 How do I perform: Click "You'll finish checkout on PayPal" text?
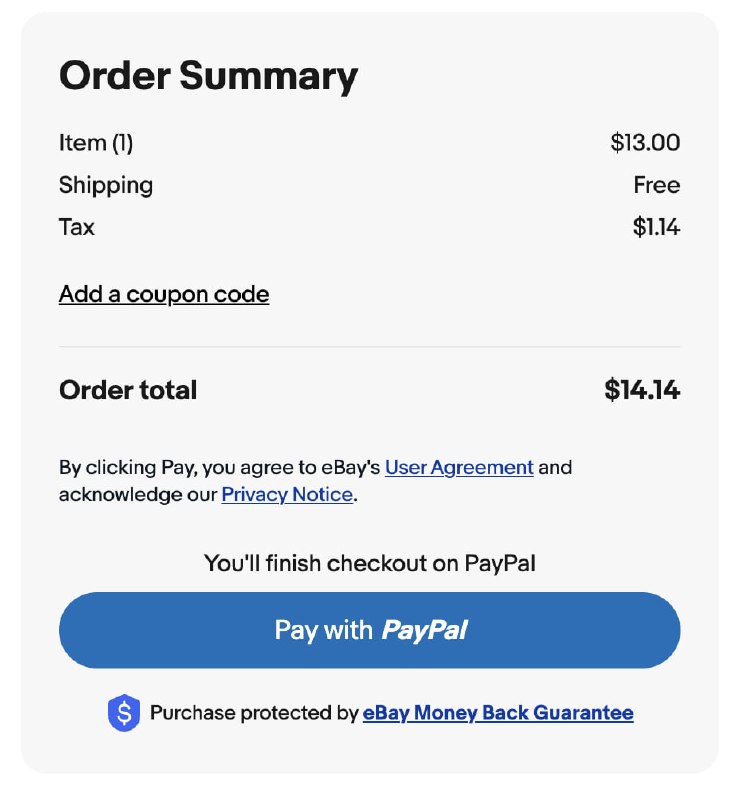click(x=369, y=564)
